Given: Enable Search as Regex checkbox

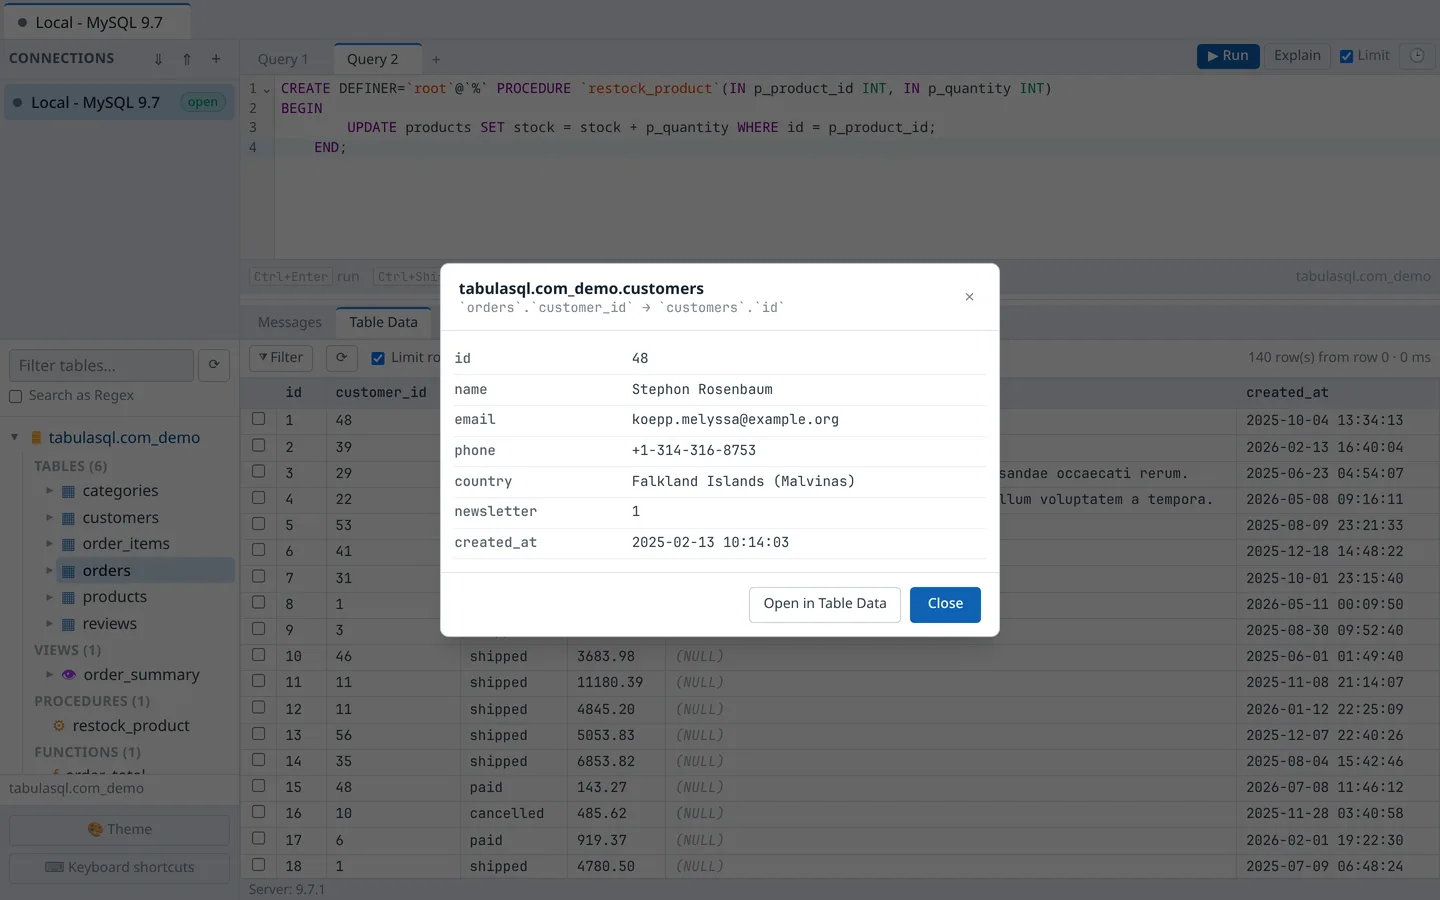Looking at the screenshot, I should [x=16, y=397].
